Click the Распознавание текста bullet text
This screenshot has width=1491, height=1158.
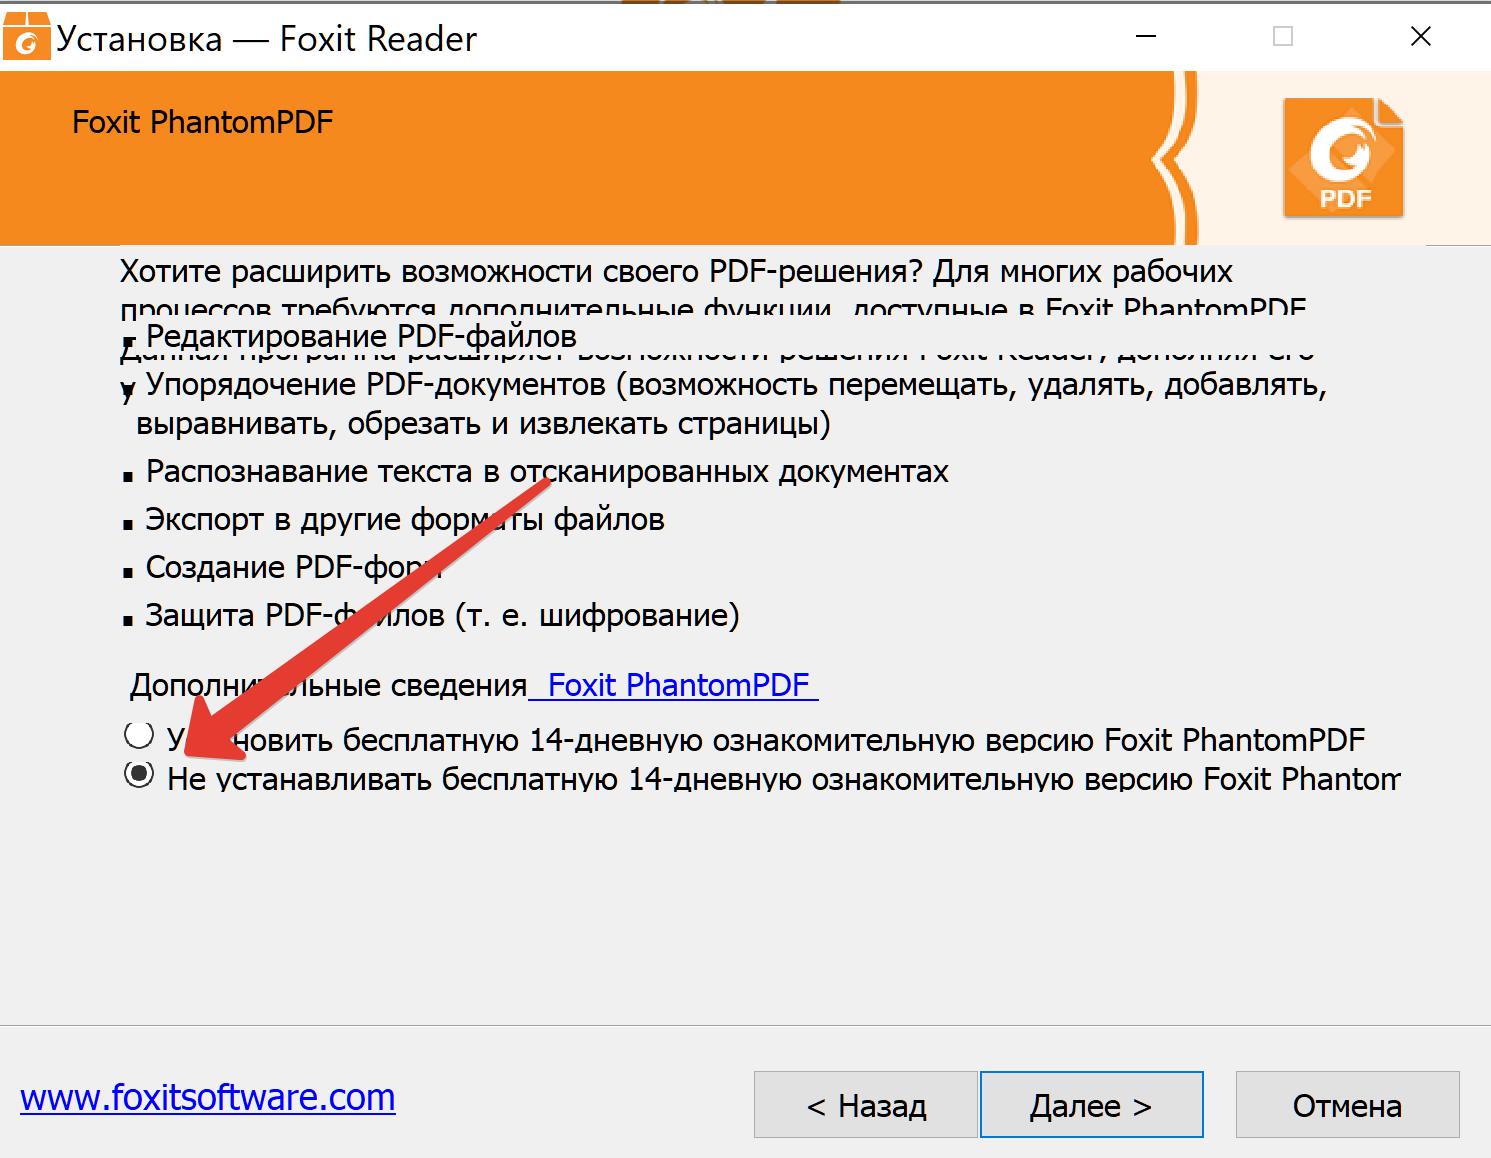(x=547, y=471)
